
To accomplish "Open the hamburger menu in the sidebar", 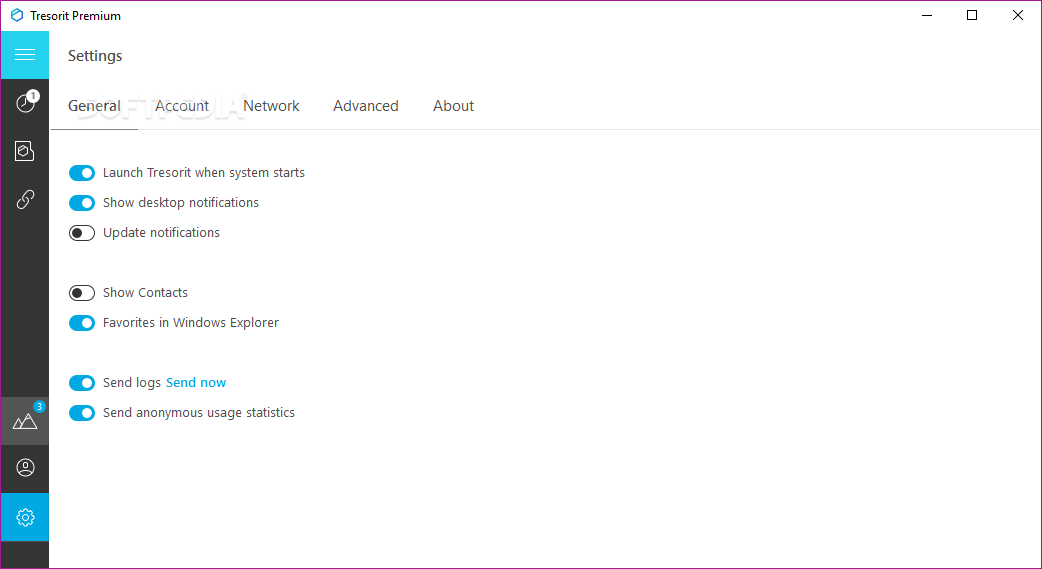I will click(25, 55).
